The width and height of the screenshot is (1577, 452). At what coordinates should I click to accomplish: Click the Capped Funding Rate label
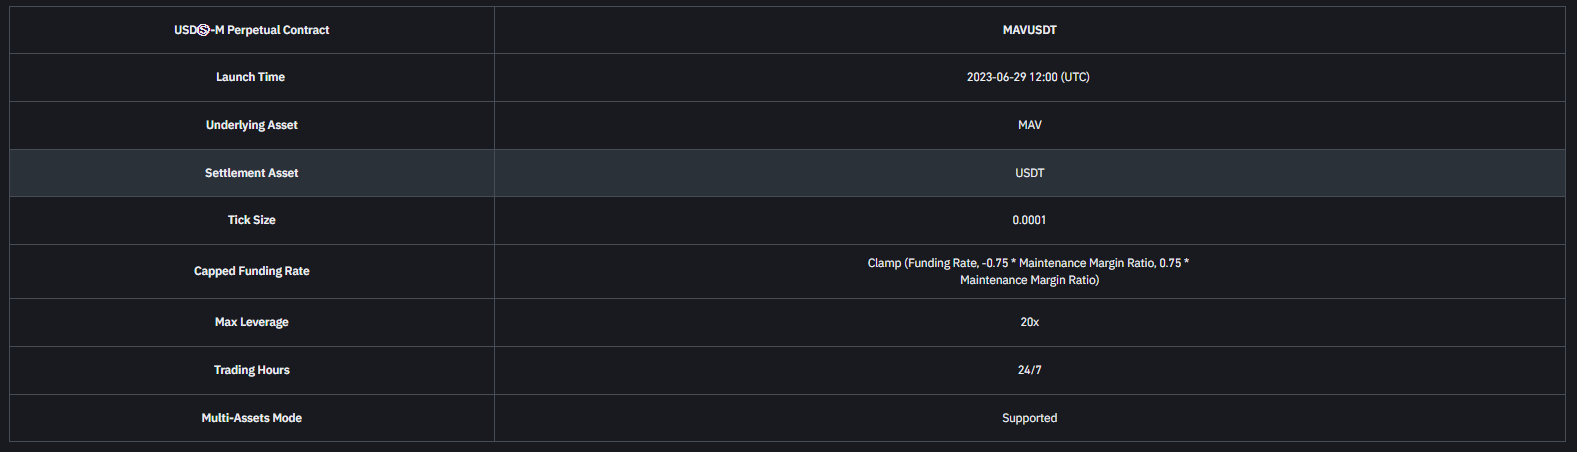point(252,271)
